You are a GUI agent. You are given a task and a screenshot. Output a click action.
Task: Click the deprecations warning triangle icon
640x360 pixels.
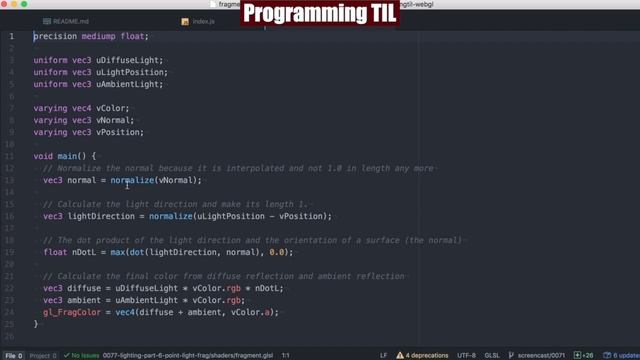(400, 356)
